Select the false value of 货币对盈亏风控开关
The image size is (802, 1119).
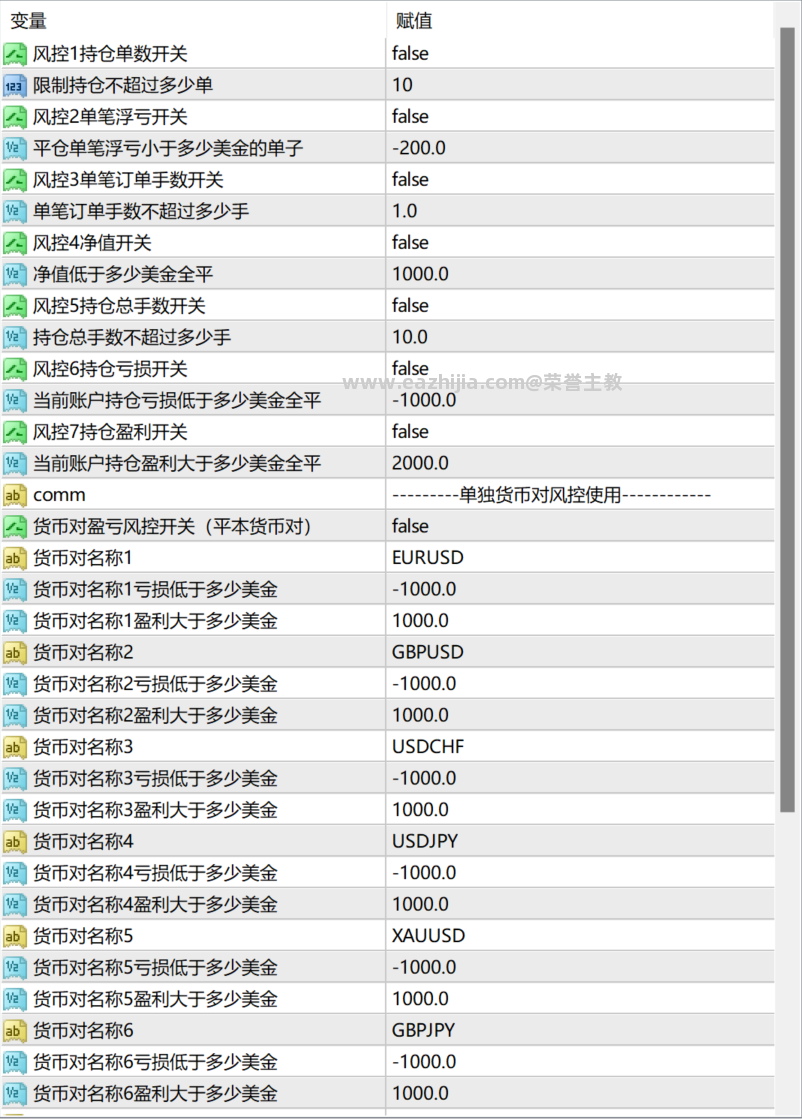pos(410,526)
